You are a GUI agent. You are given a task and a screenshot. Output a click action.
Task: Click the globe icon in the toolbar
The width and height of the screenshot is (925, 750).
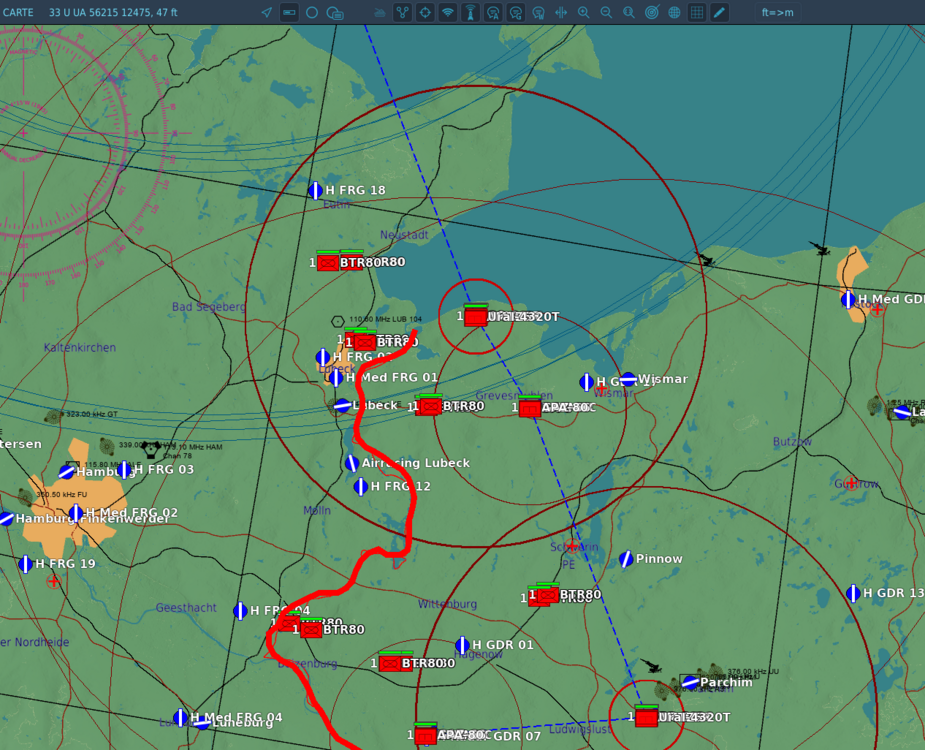(672, 12)
